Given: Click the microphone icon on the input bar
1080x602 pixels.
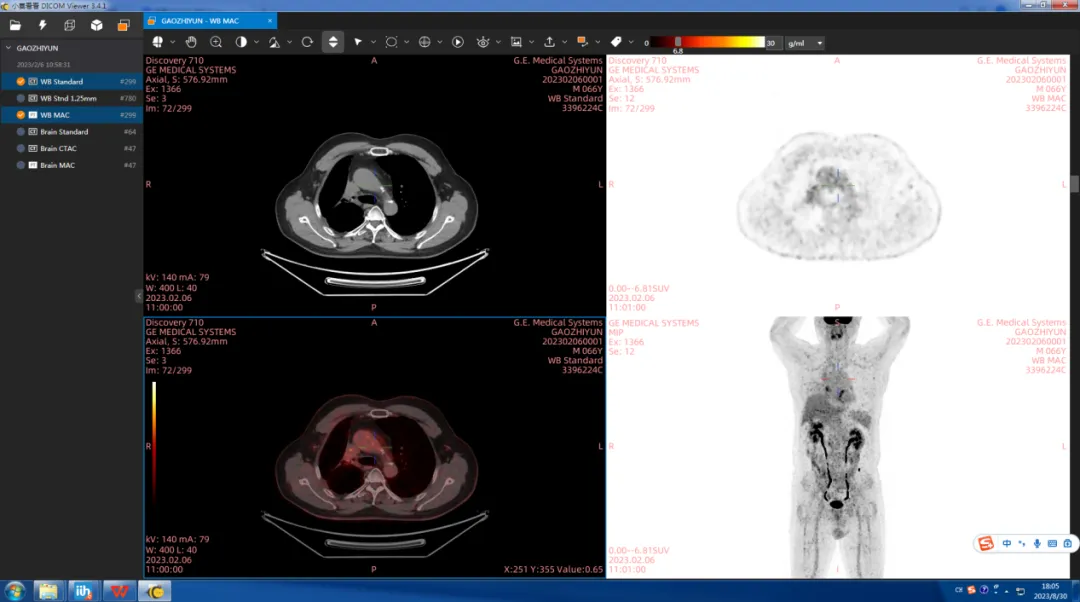Looking at the screenshot, I should click(x=1037, y=543).
